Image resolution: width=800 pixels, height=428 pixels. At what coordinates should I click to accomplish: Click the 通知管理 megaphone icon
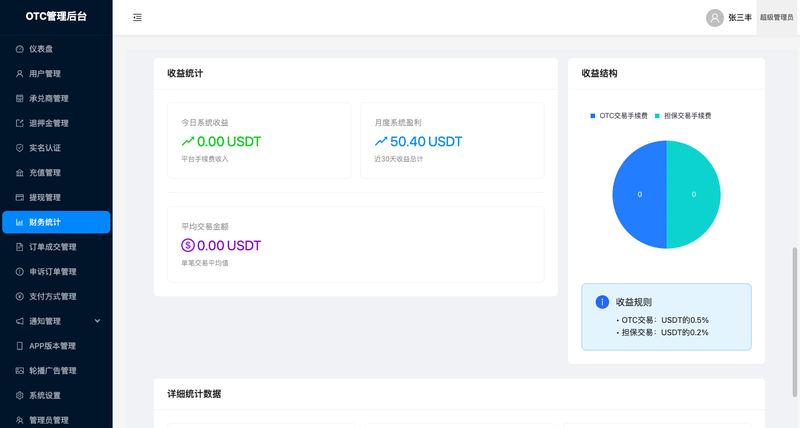[x=19, y=321]
